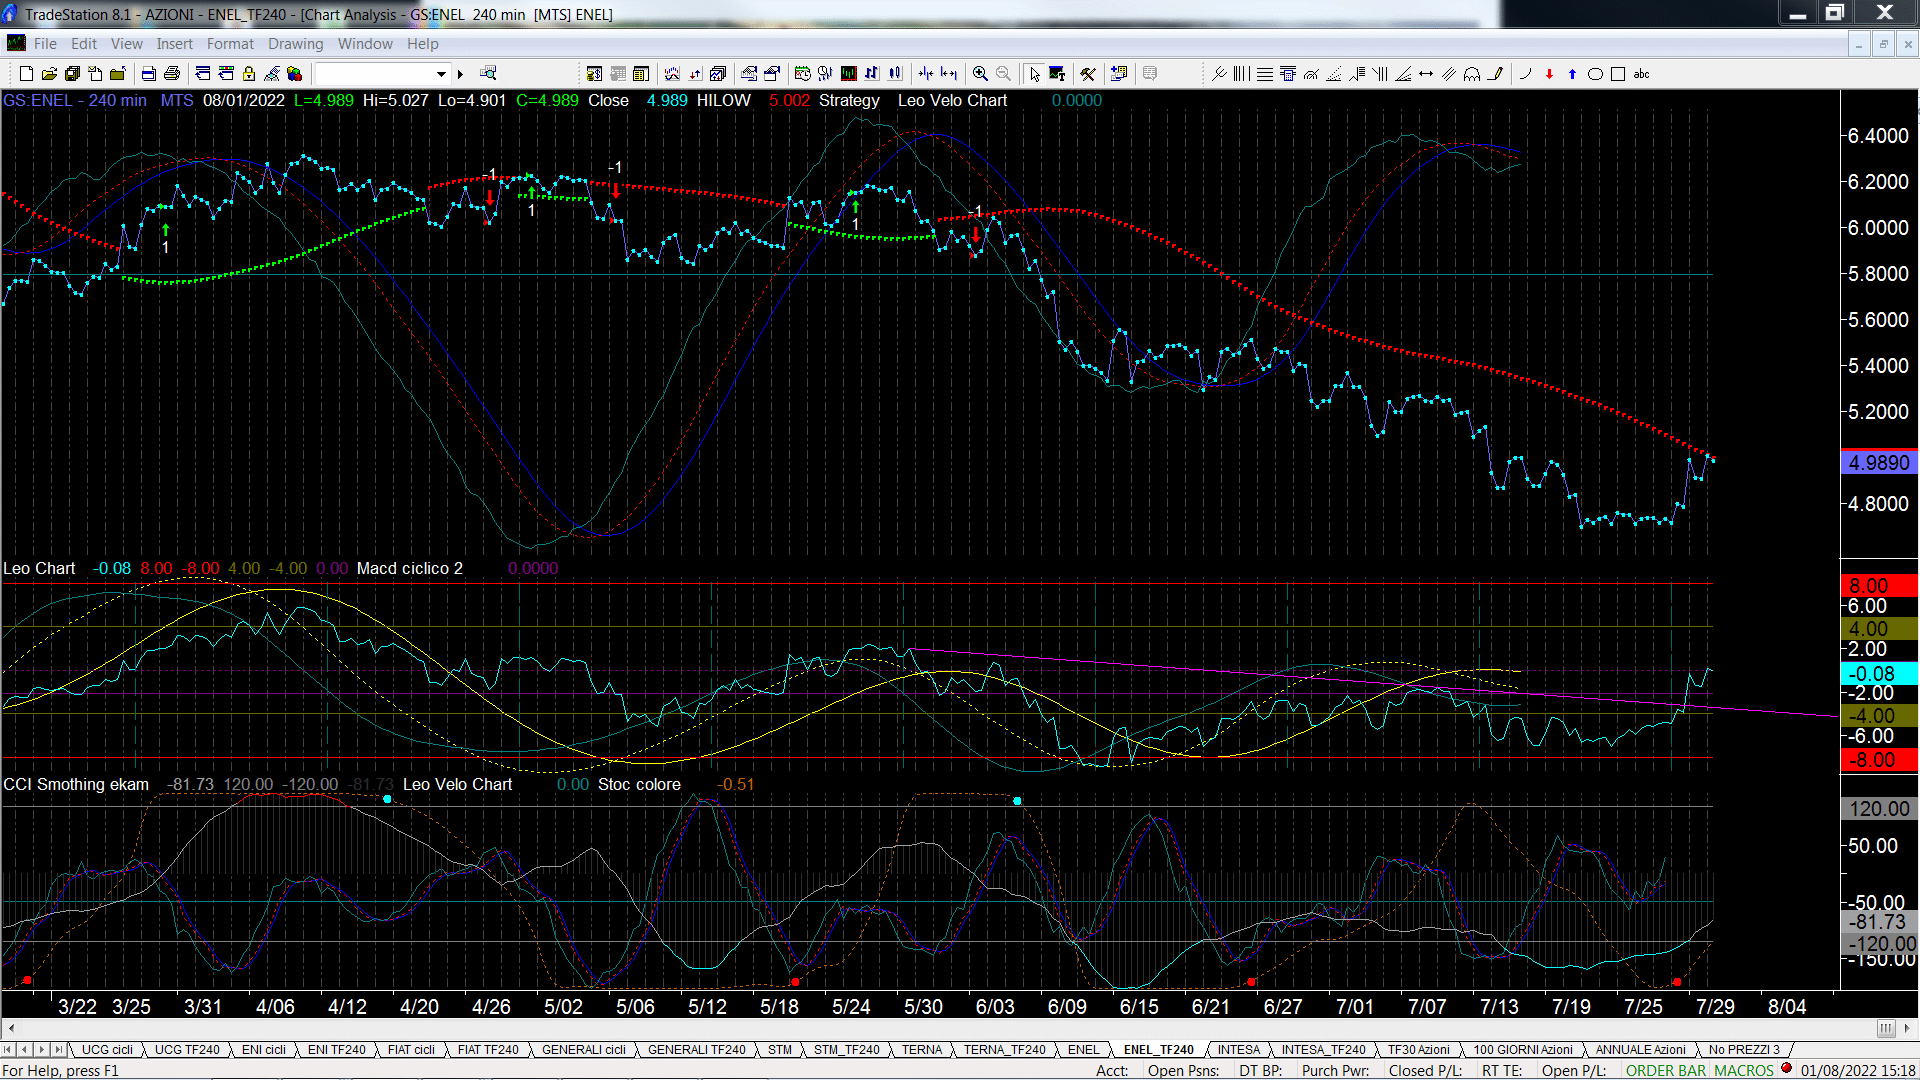Viewport: 1920px width, 1080px height.
Task: Select the red down arrow drawing tool
Action: [1549, 73]
